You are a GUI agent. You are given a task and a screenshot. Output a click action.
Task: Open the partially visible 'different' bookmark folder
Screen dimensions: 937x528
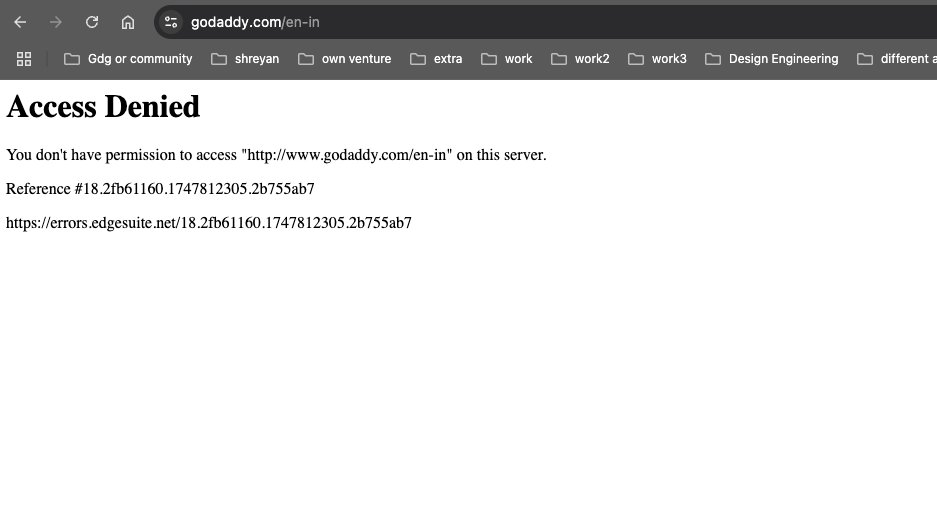(896, 59)
